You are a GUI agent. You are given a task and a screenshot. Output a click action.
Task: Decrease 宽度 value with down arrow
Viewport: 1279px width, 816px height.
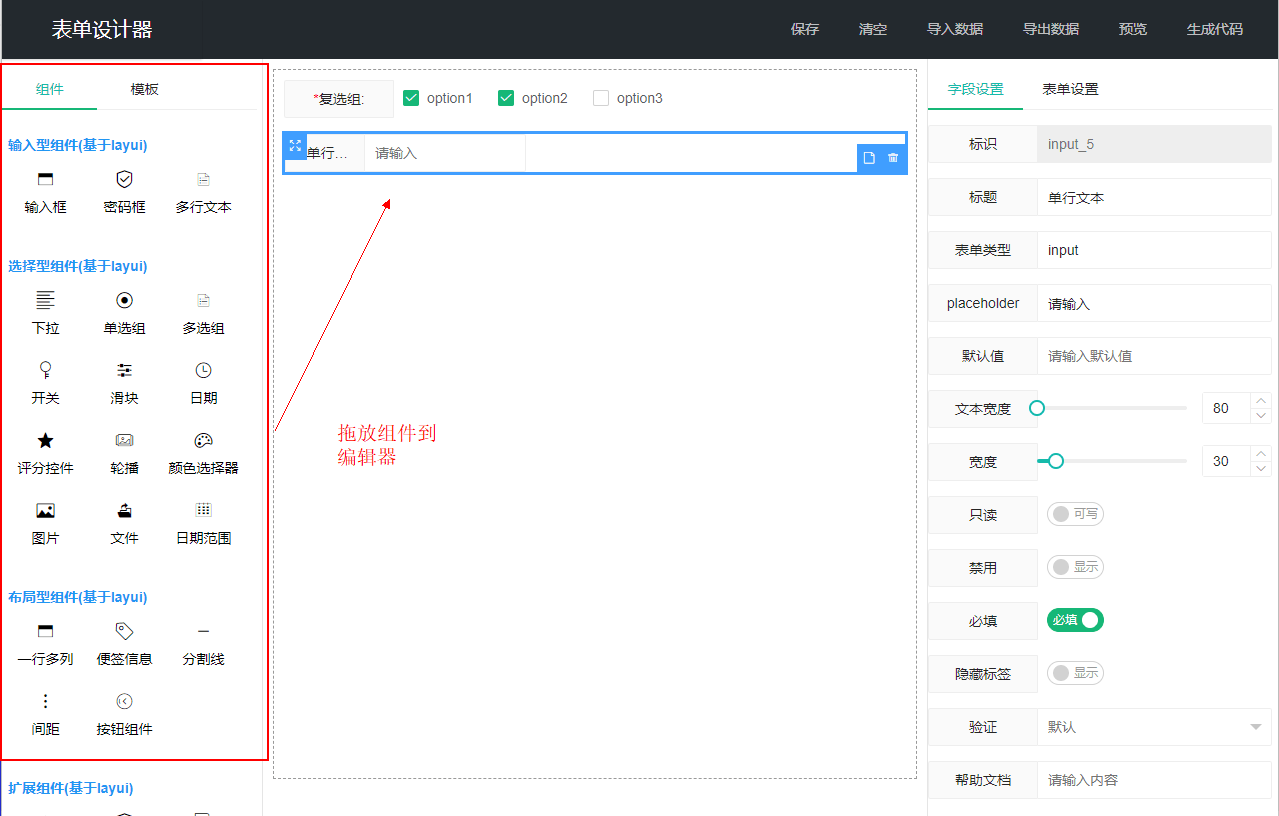(1261, 468)
